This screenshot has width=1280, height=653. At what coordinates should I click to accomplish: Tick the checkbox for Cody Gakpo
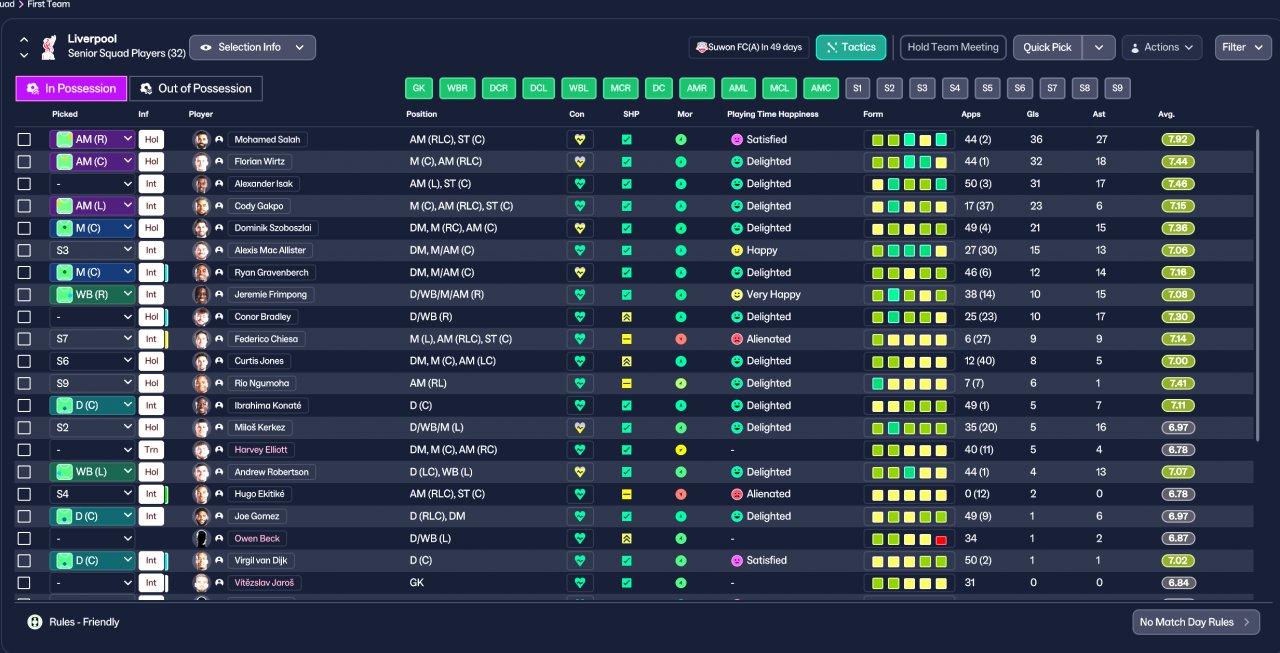(x=24, y=206)
